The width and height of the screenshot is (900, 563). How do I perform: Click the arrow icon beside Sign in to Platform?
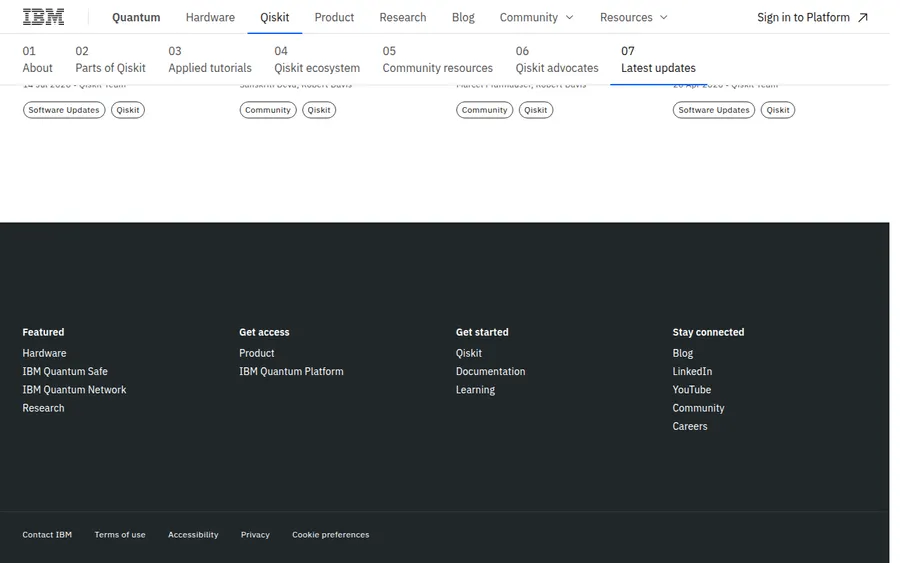863,18
